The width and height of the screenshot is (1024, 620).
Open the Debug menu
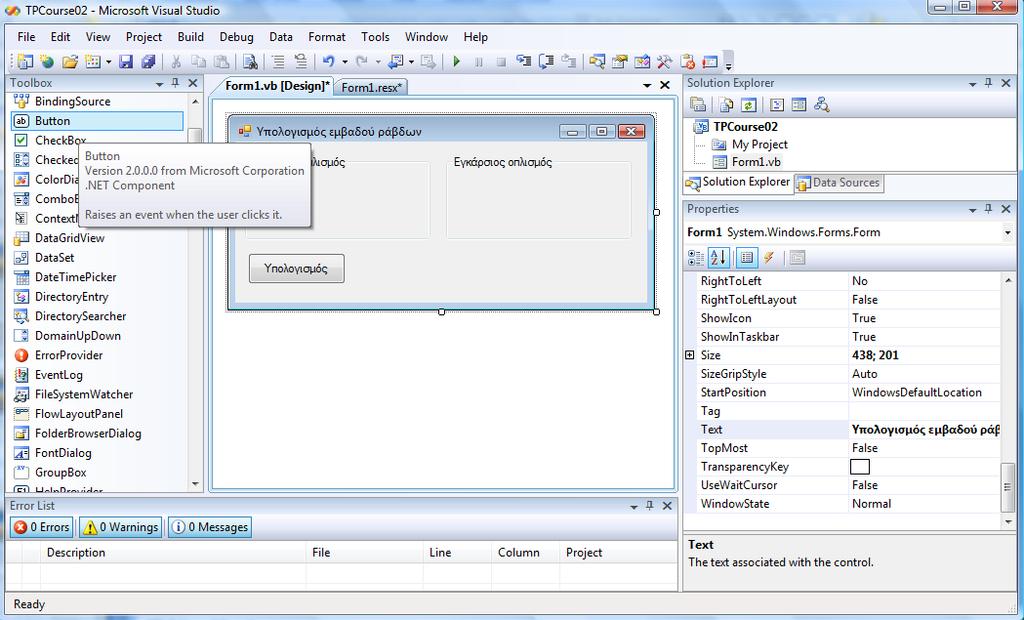tap(236, 37)
